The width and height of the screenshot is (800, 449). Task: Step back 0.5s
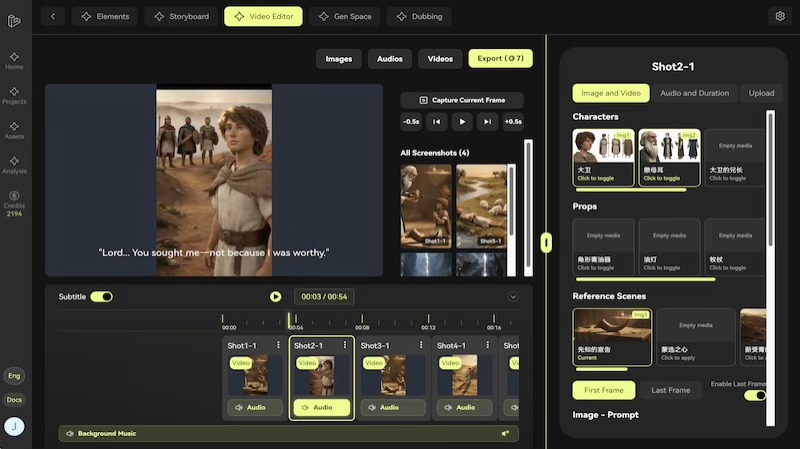(x=411, y=121)
